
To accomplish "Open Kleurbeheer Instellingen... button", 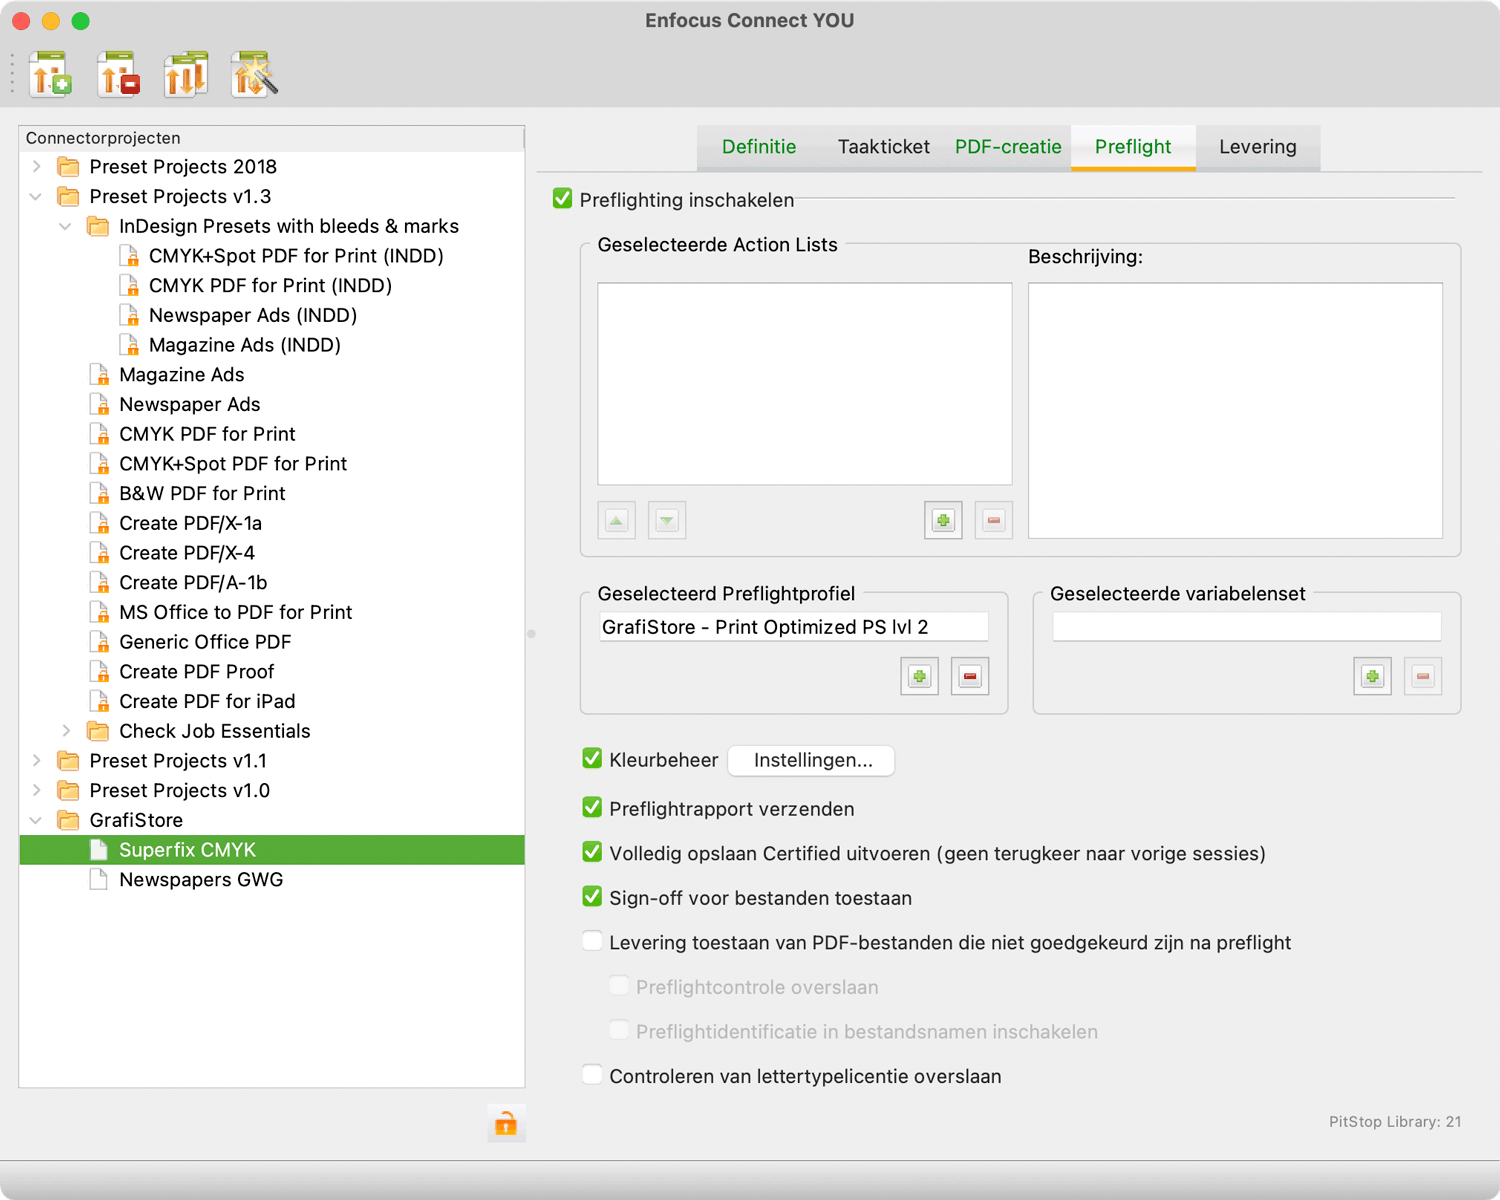I will (x=812, y=760).
